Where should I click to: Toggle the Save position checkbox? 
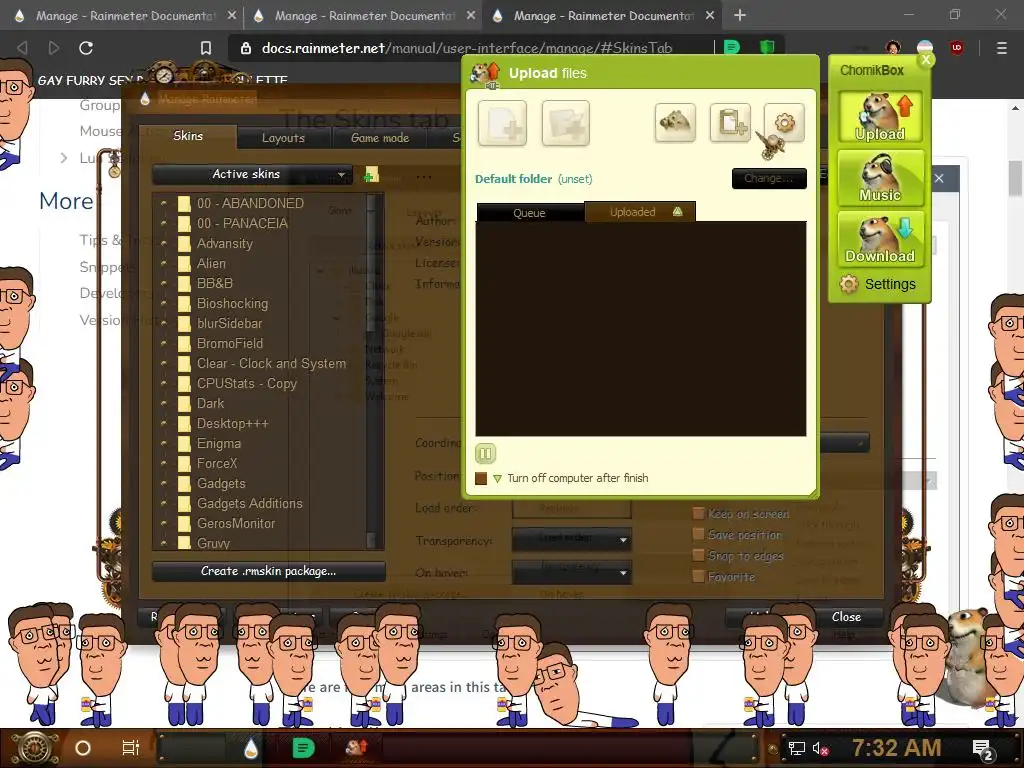[x=698, y=534]
